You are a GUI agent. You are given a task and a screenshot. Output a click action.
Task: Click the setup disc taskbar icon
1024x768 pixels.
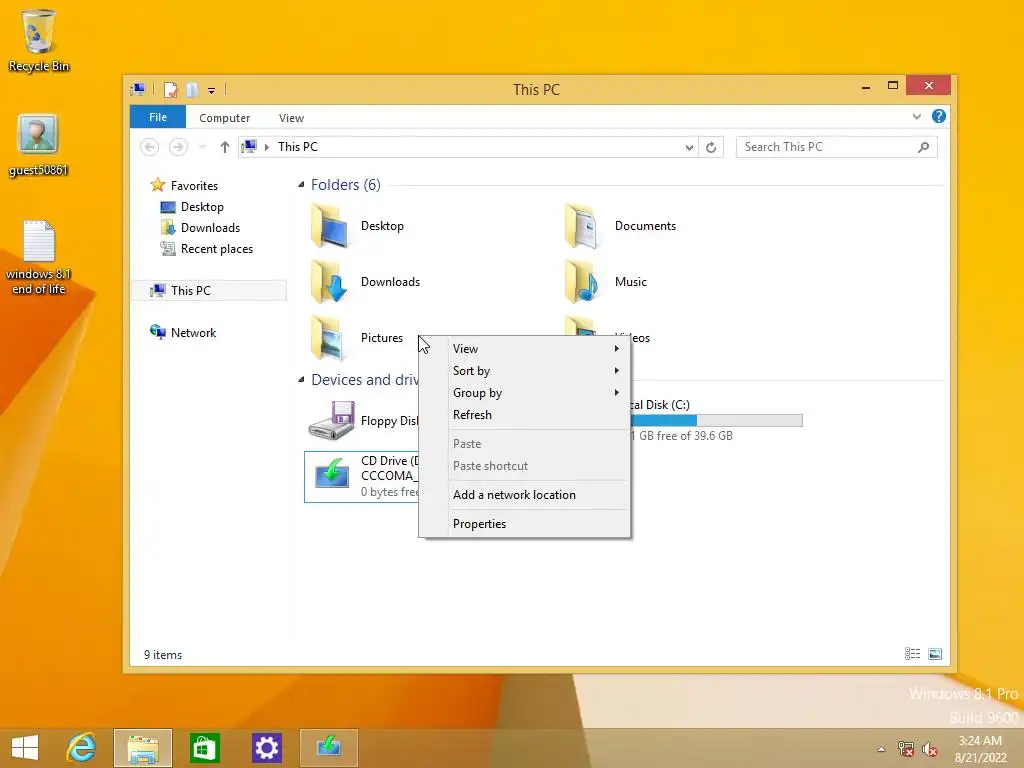pyautogui.click(x=328, y=748)
